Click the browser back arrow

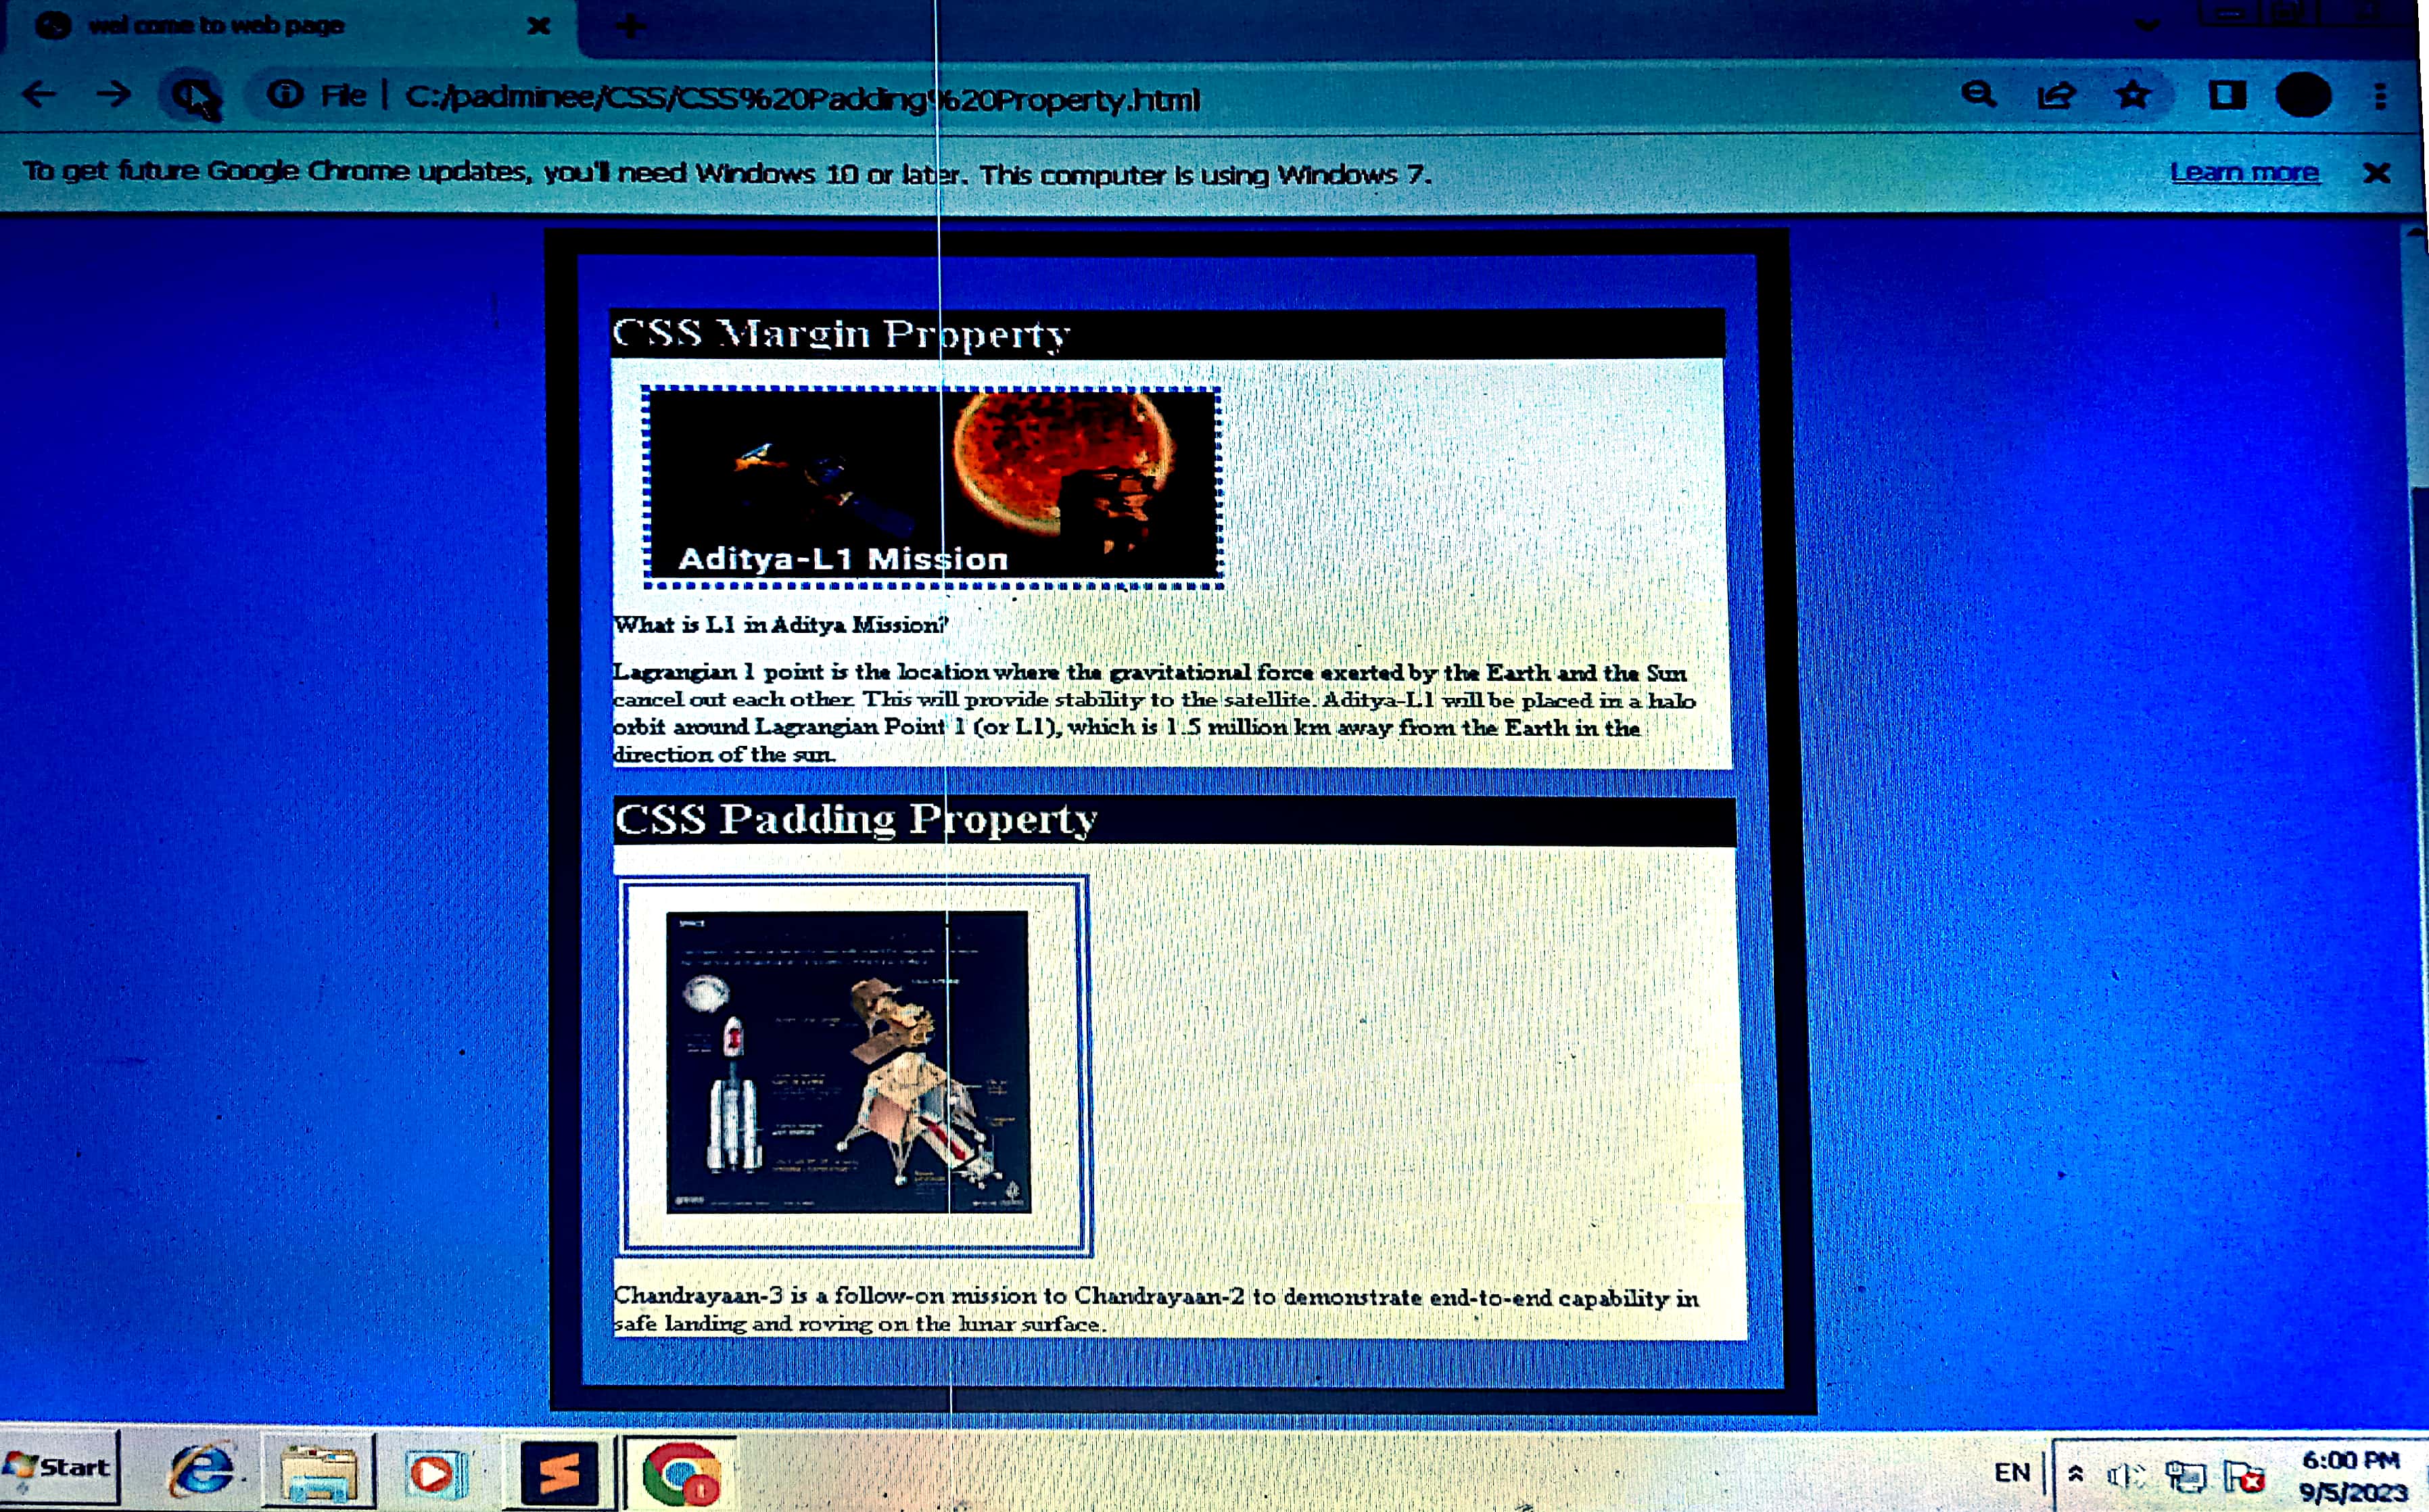(40, 95)
